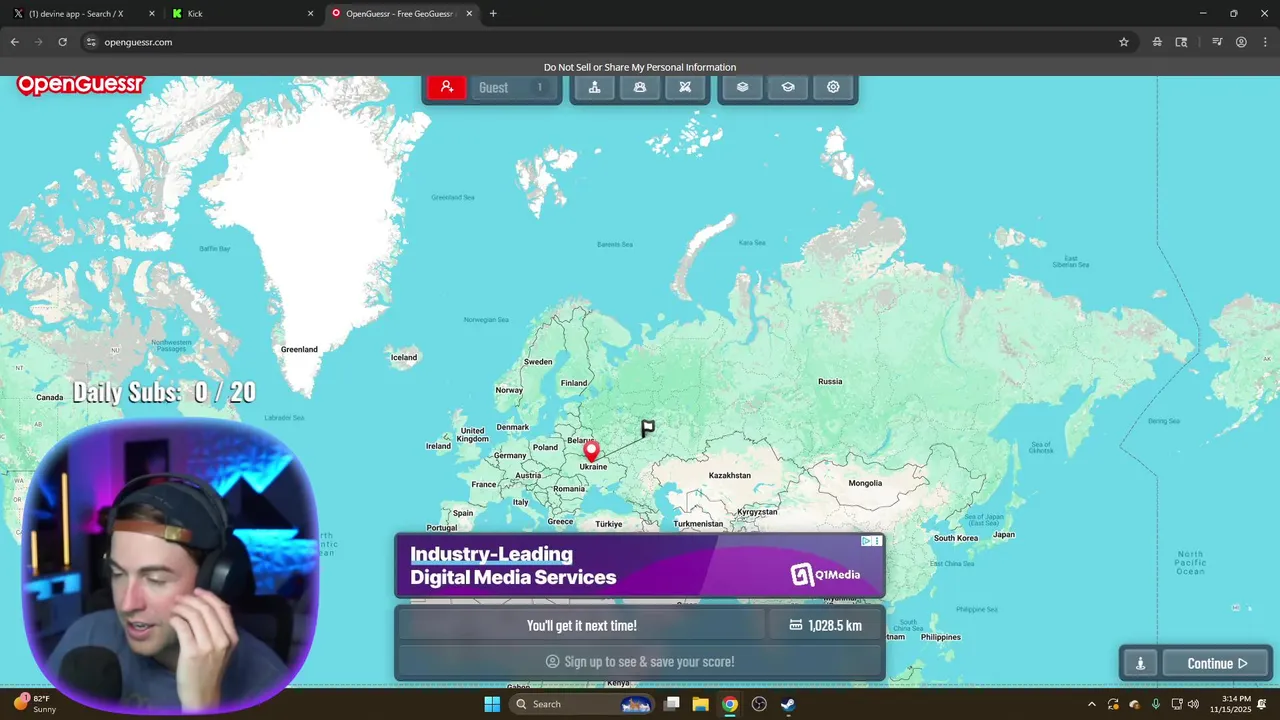View site information icon in address bar
The height and width of the screenshot is (720, 1280).
[x=91, y=42]
